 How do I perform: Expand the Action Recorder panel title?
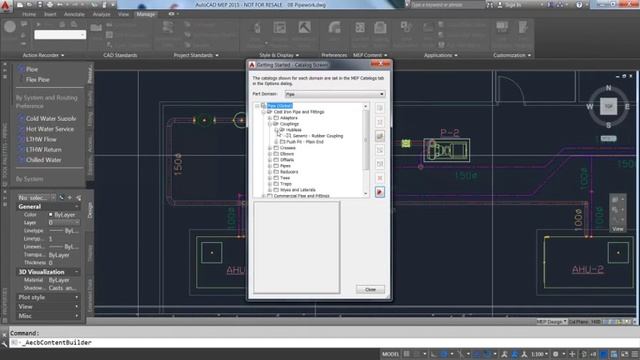click(43, 55)
